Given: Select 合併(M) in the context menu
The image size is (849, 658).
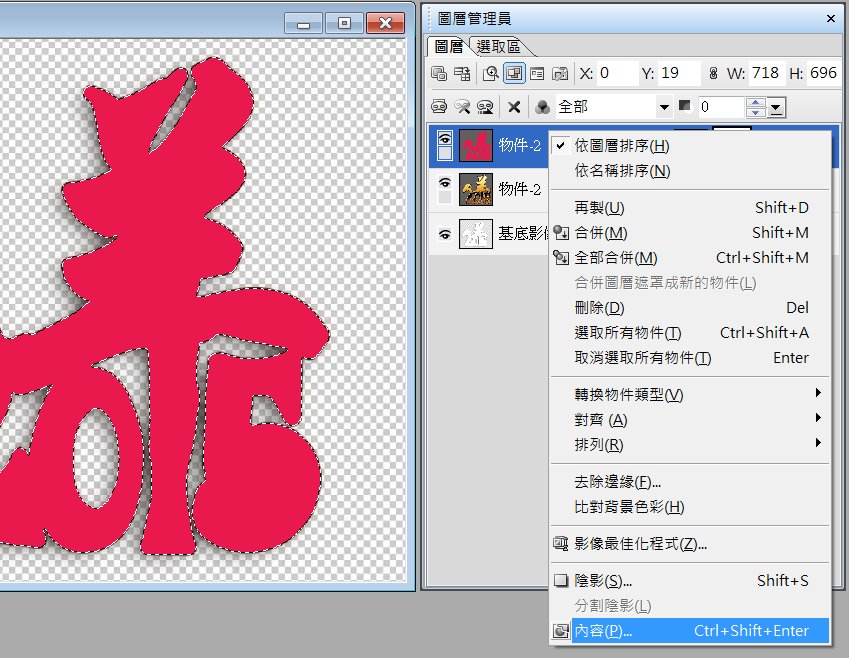Looking at the screenshot, I should click(x=690, y=233).
